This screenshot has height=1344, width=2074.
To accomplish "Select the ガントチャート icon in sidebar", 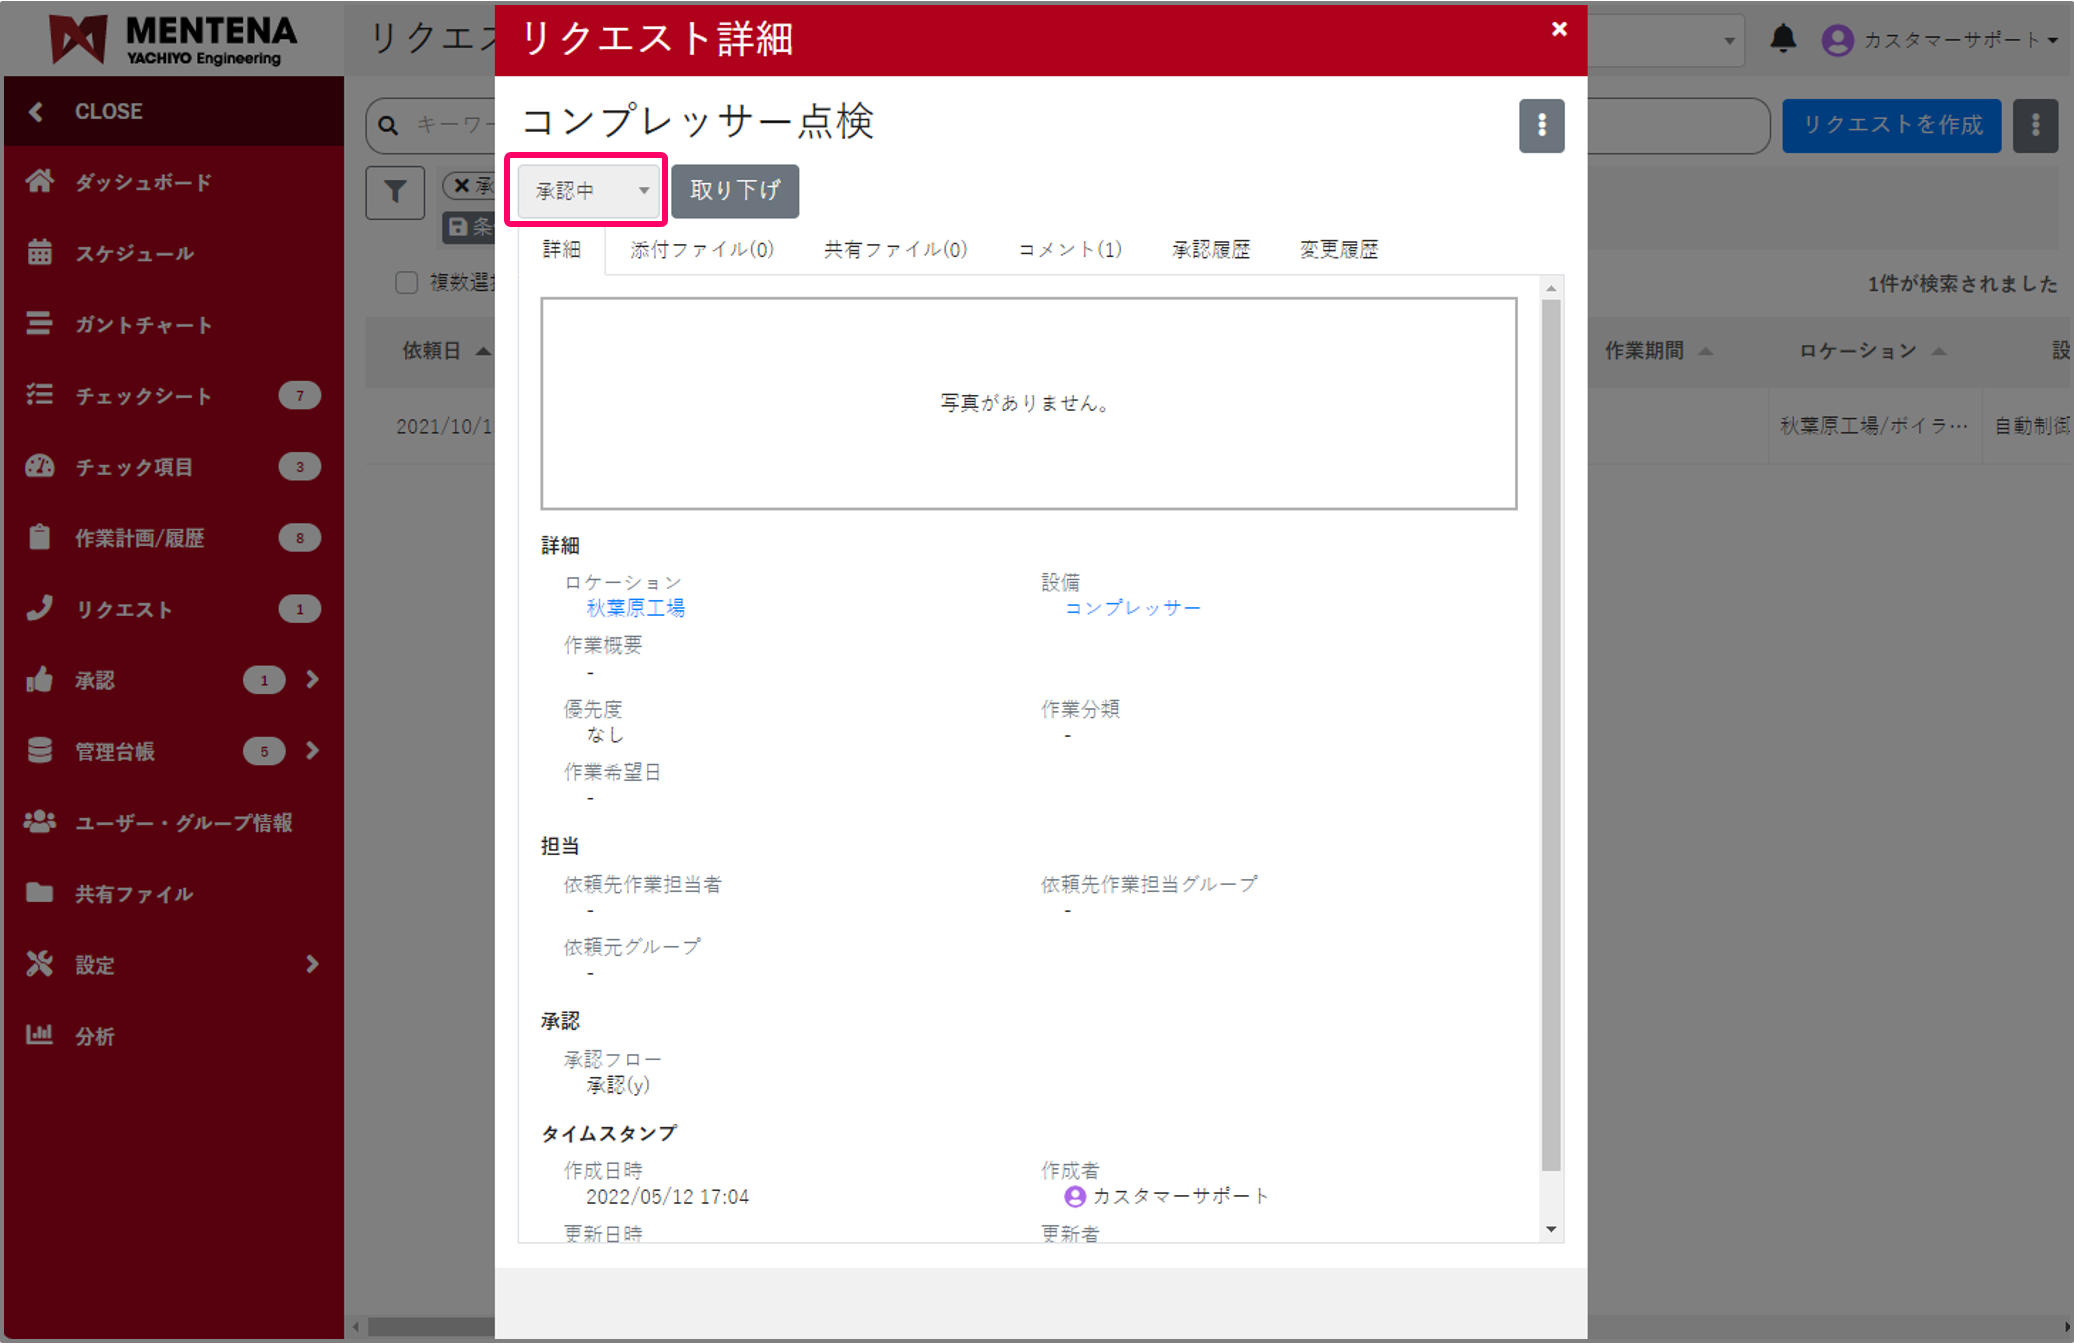I will click(x=40, y=324).
